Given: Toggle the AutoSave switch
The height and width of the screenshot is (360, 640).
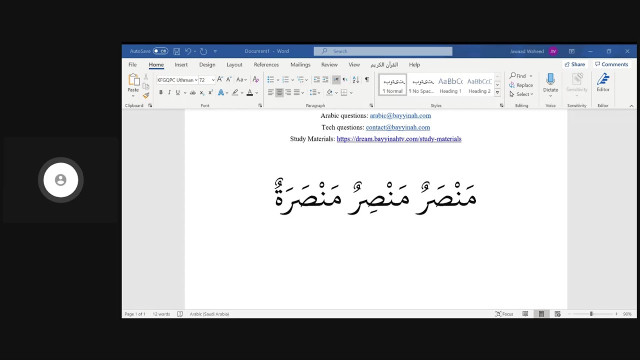Looking at the screenshot, I should tap(160, 51).
